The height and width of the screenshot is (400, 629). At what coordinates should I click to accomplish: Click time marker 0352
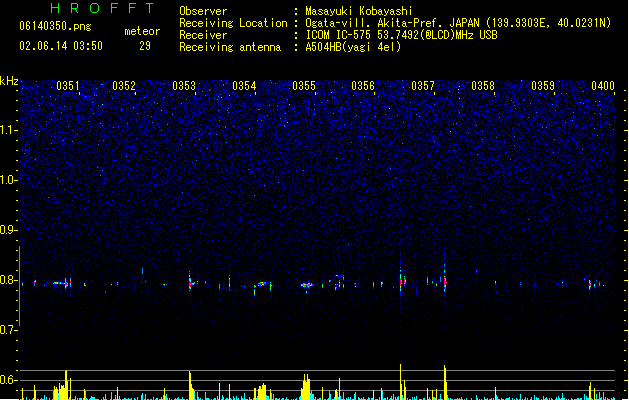[124, 86]
